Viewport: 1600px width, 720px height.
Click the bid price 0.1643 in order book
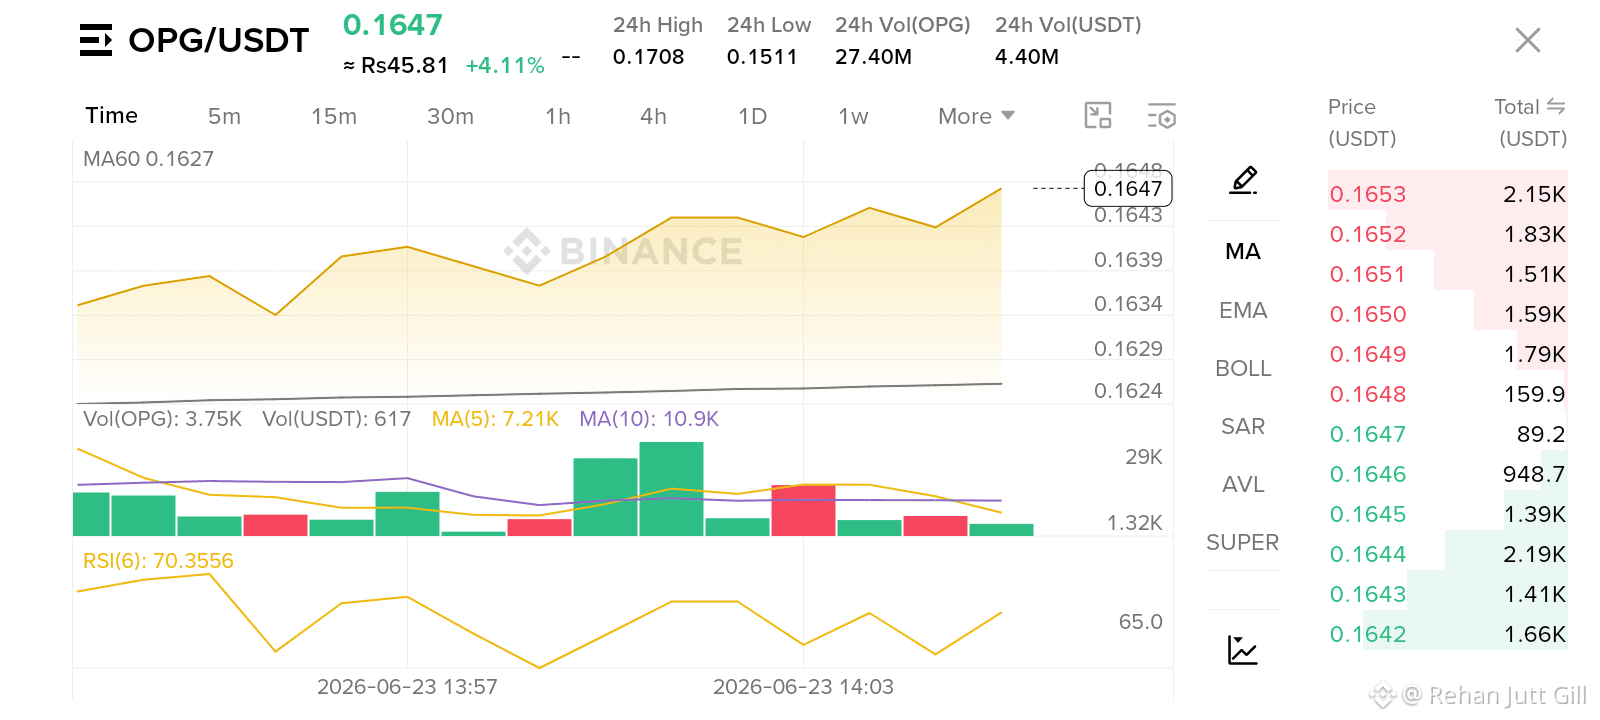pyautogui.click(x=1368, y=594)
